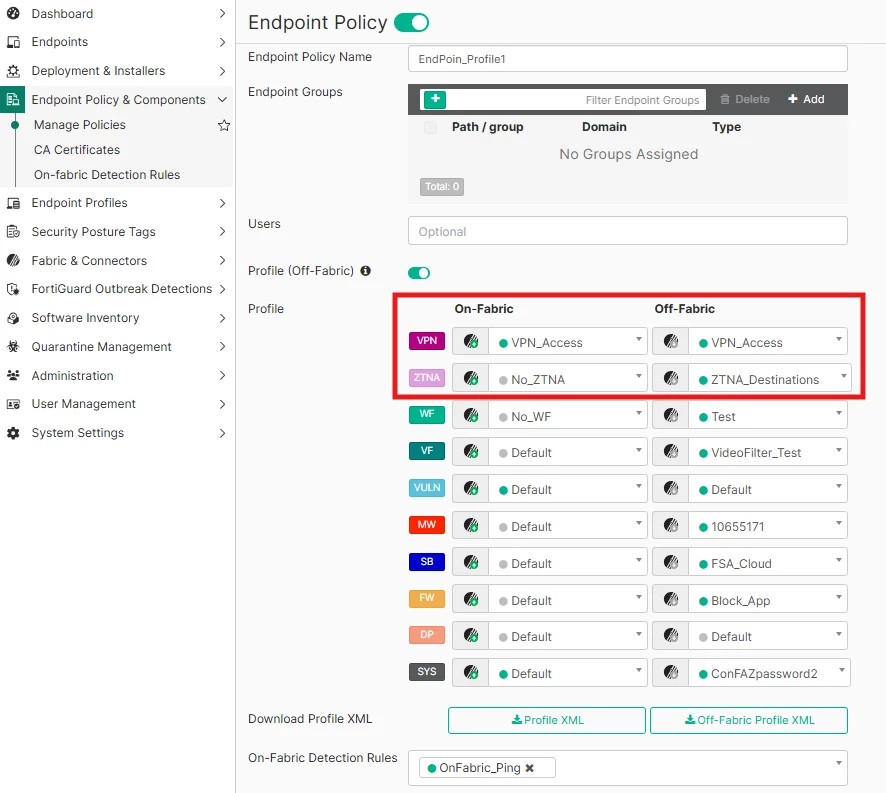Click the optional Users input field
Image resolution: width=886 pixels, height=793 pixels.
pyautogui.click(x=628, y=231)
